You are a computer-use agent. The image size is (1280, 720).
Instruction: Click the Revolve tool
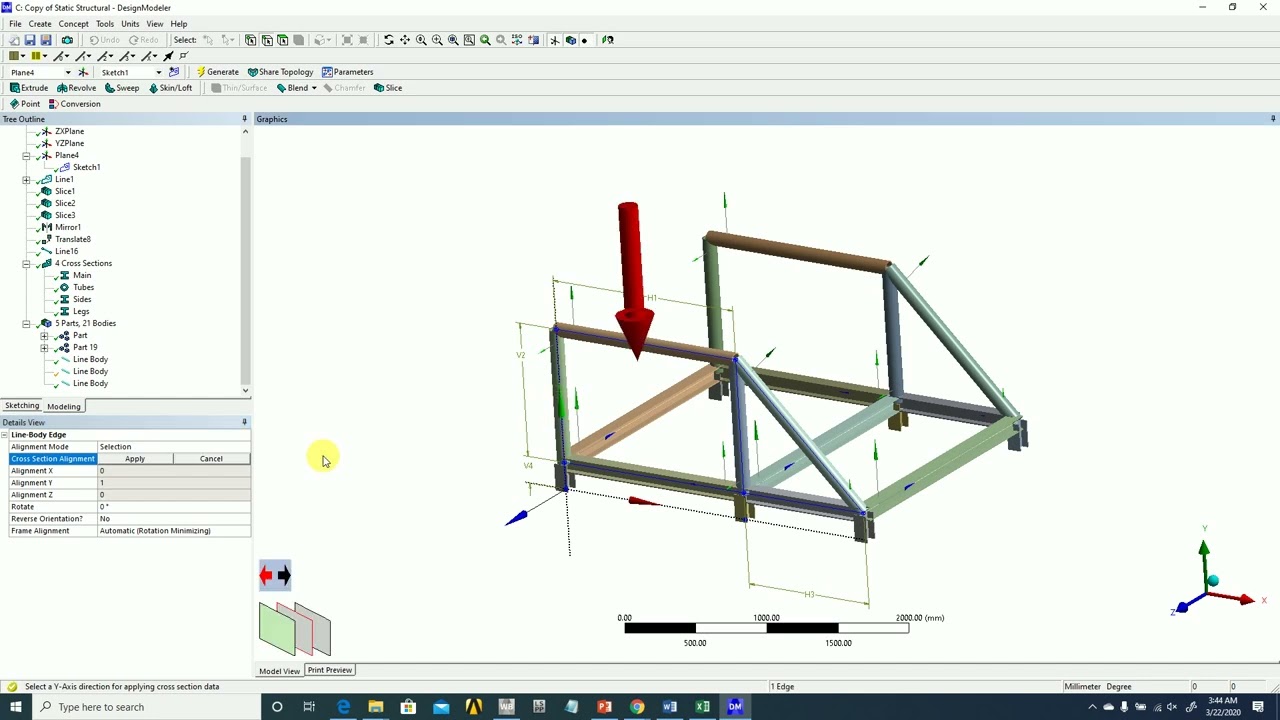click(77, 88)
